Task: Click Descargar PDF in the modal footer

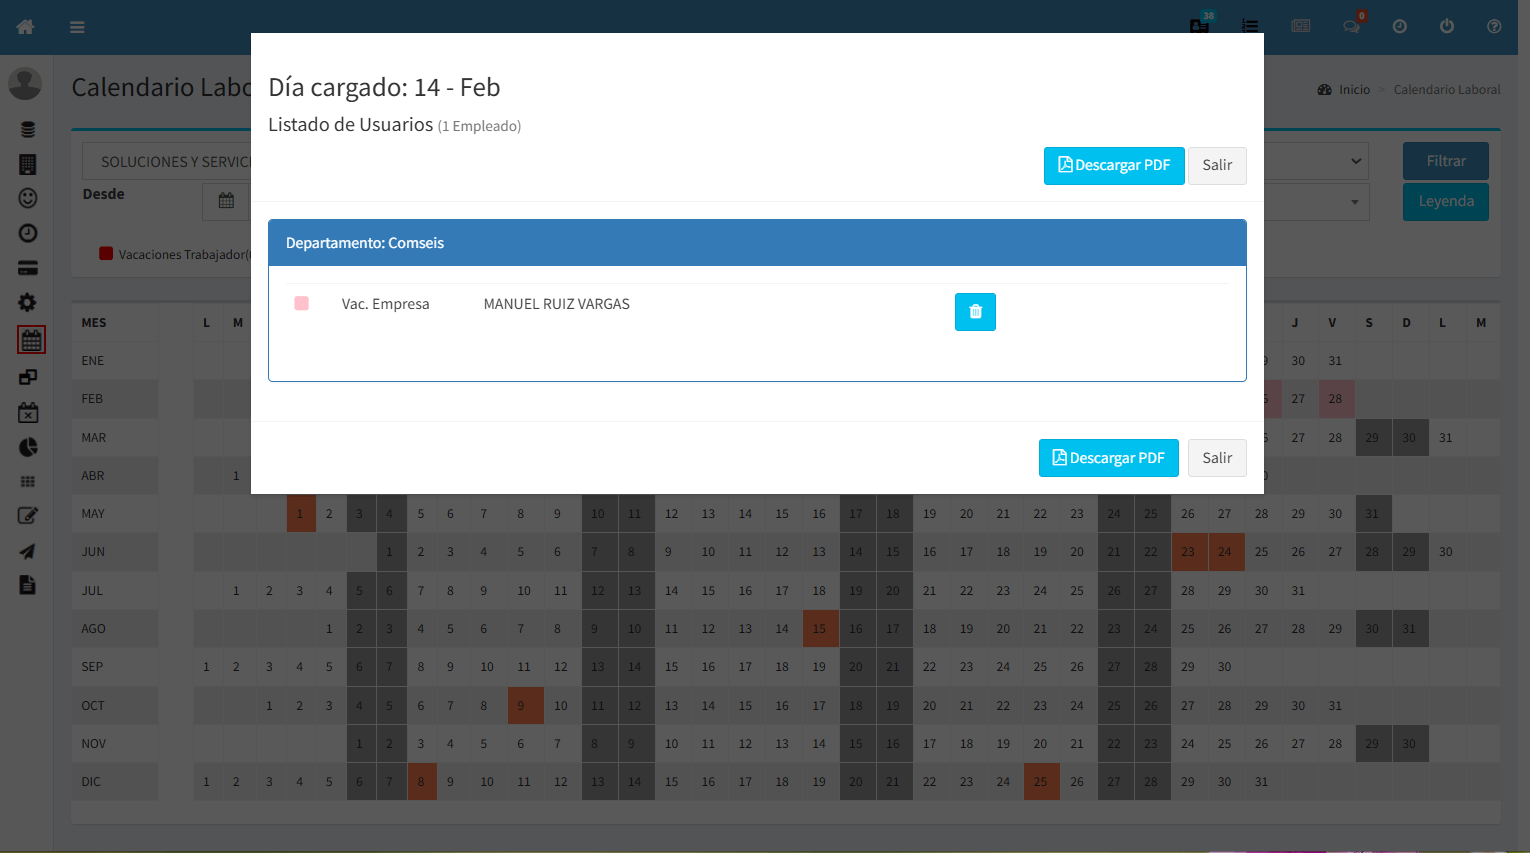Action: click(x=1108, y=458)
